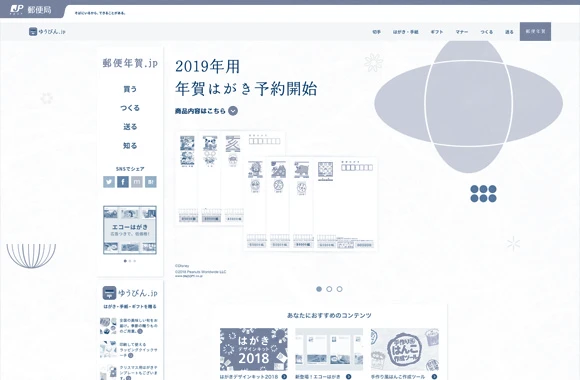This screenshot has height=380, width=580.
Task: Click the つくる link in the sidebar
Action: pos(130,108)
